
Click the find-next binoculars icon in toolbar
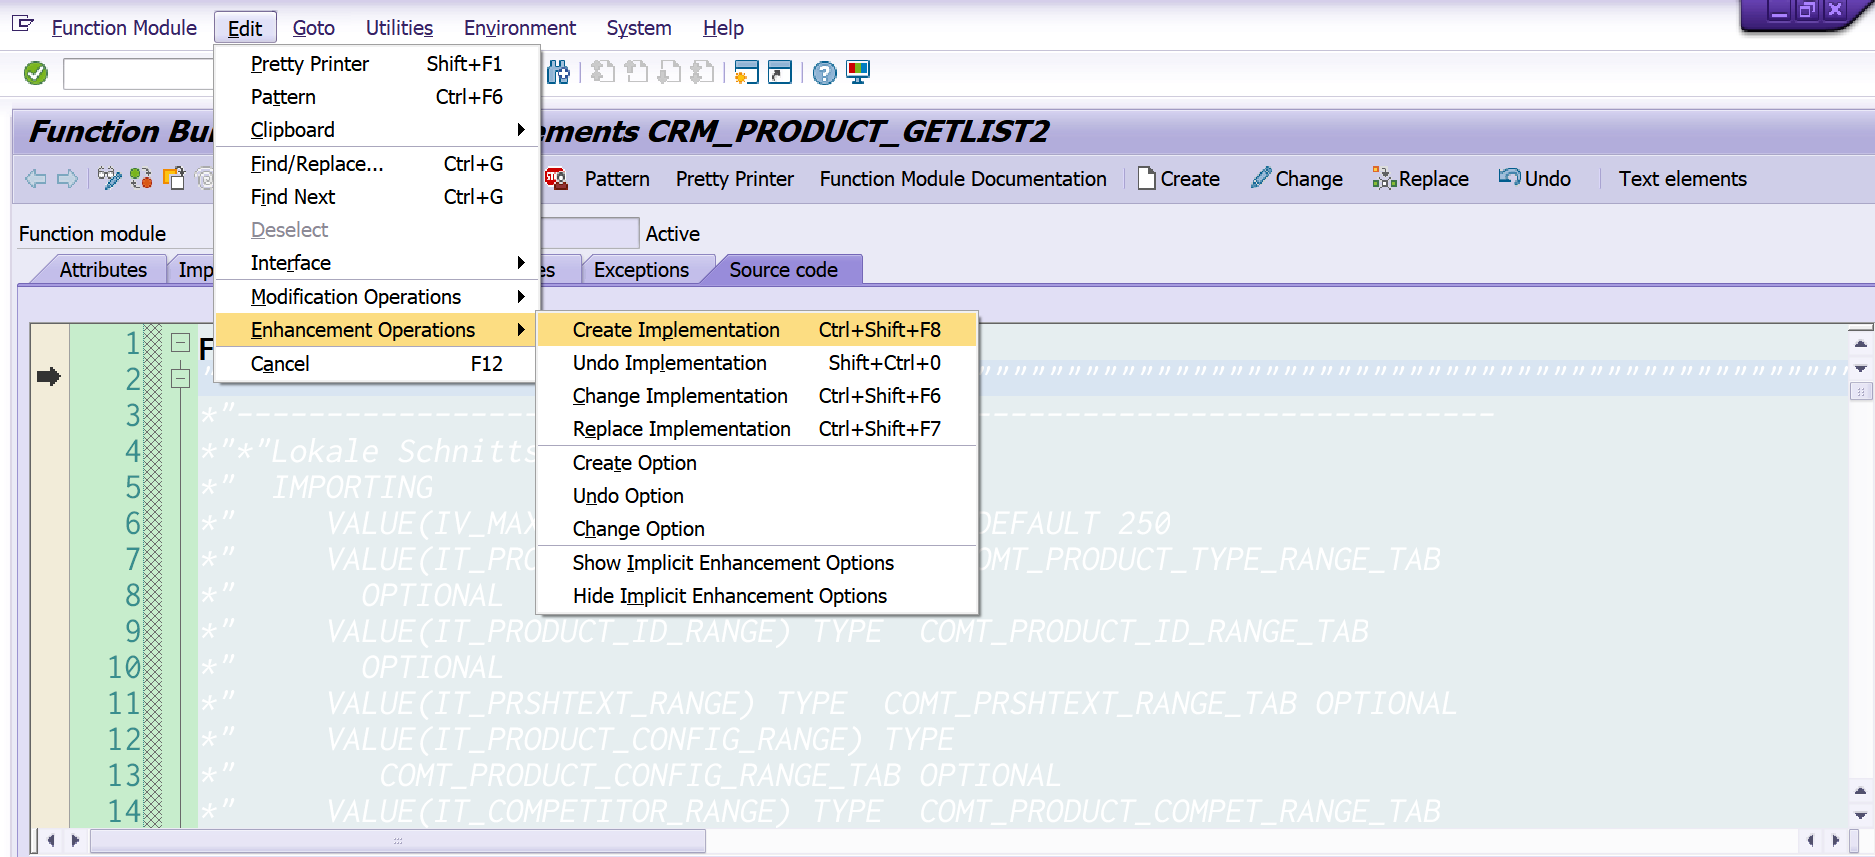point(558,72)
